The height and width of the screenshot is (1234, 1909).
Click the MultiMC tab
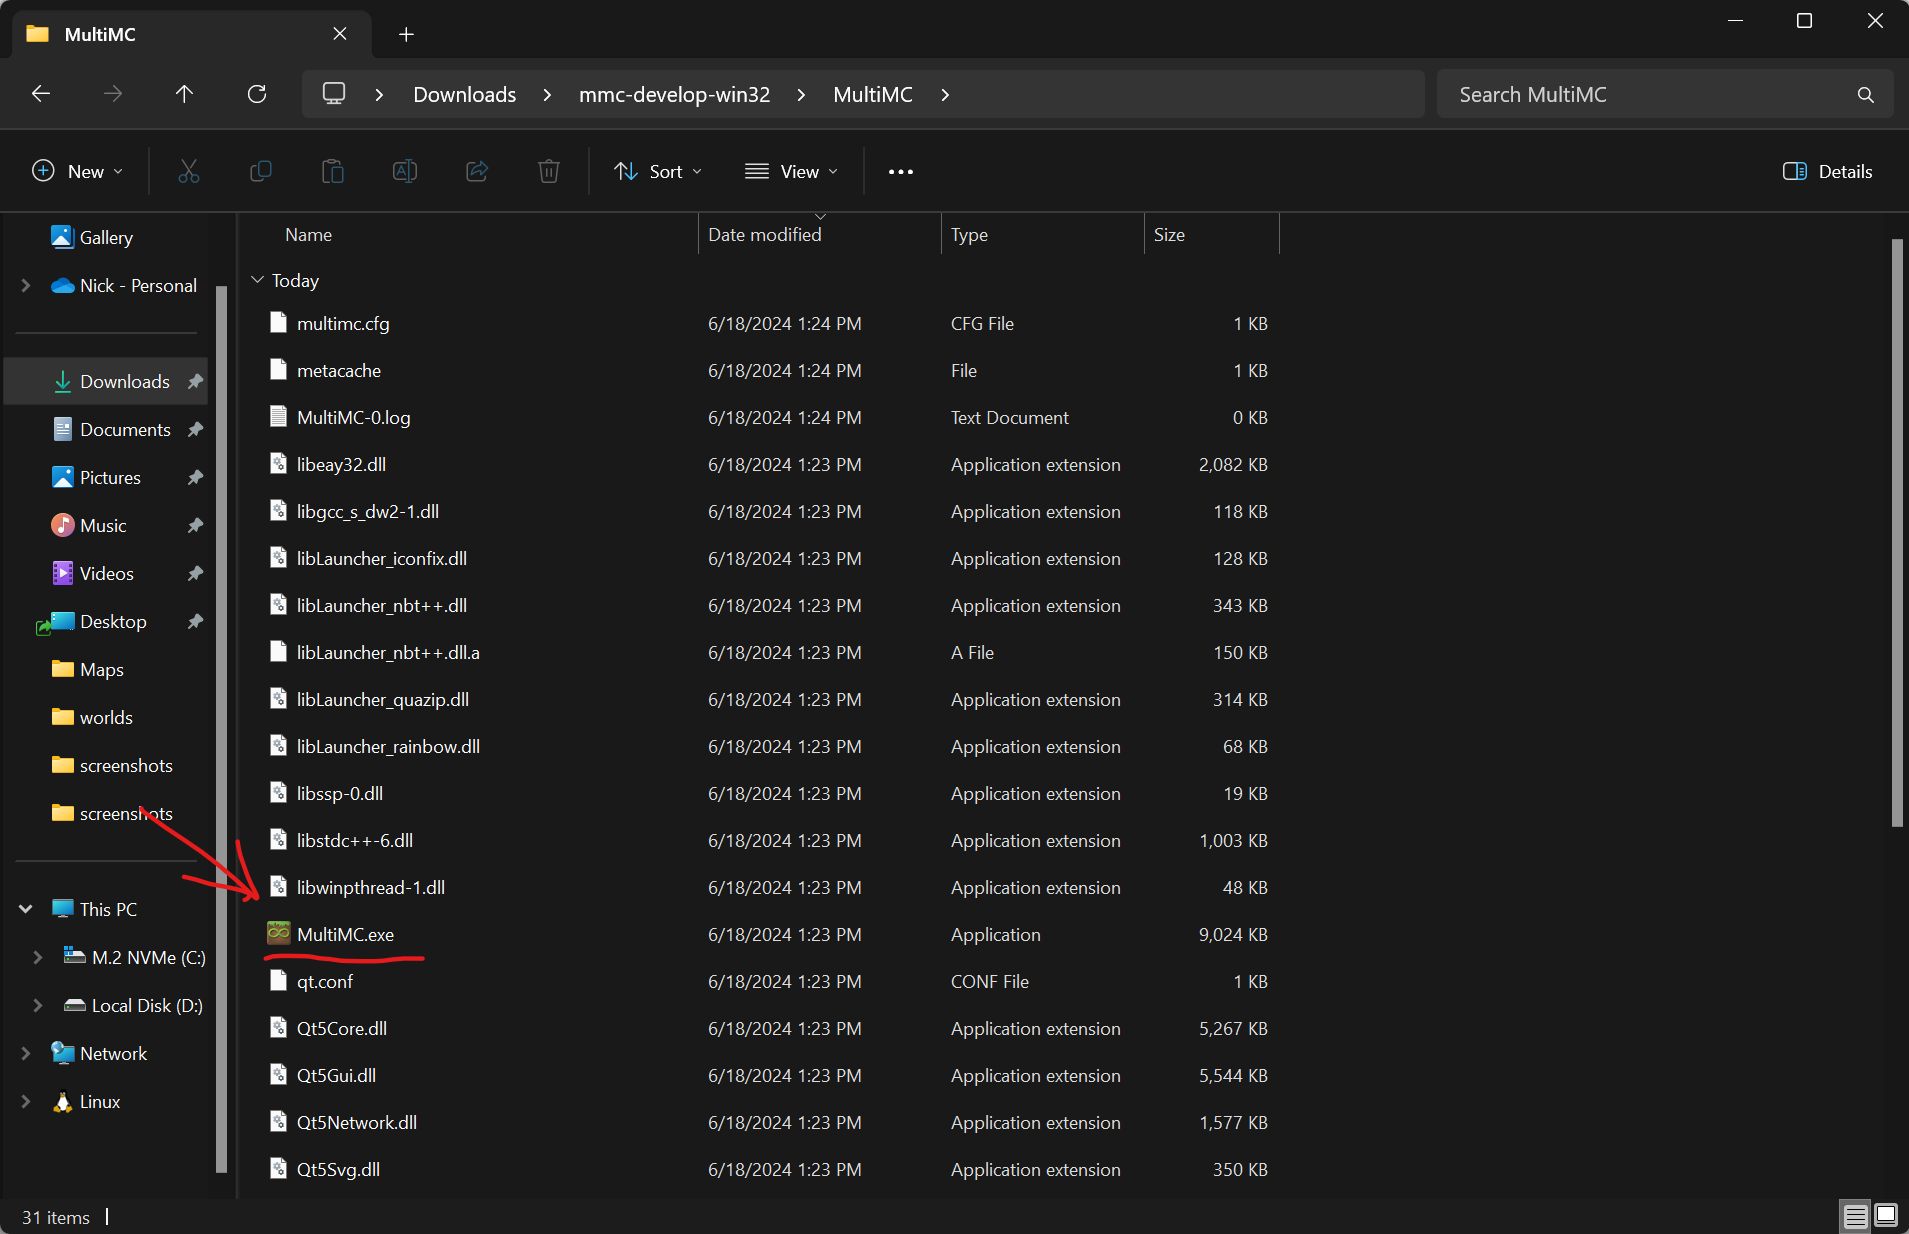click(x=190, y=34)
